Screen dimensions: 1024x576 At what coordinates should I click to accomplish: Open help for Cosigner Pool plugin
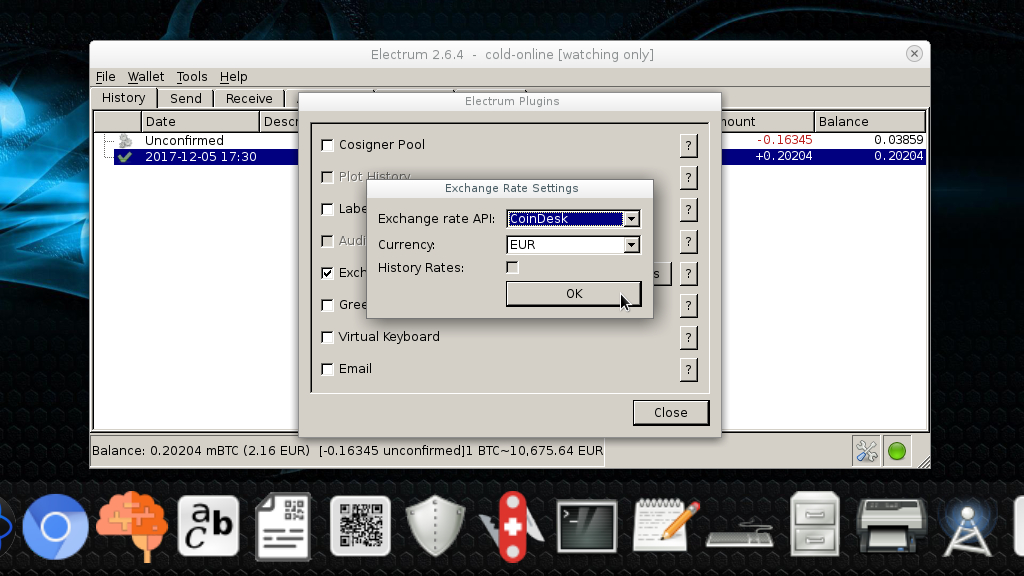click(x=688, y=146)
